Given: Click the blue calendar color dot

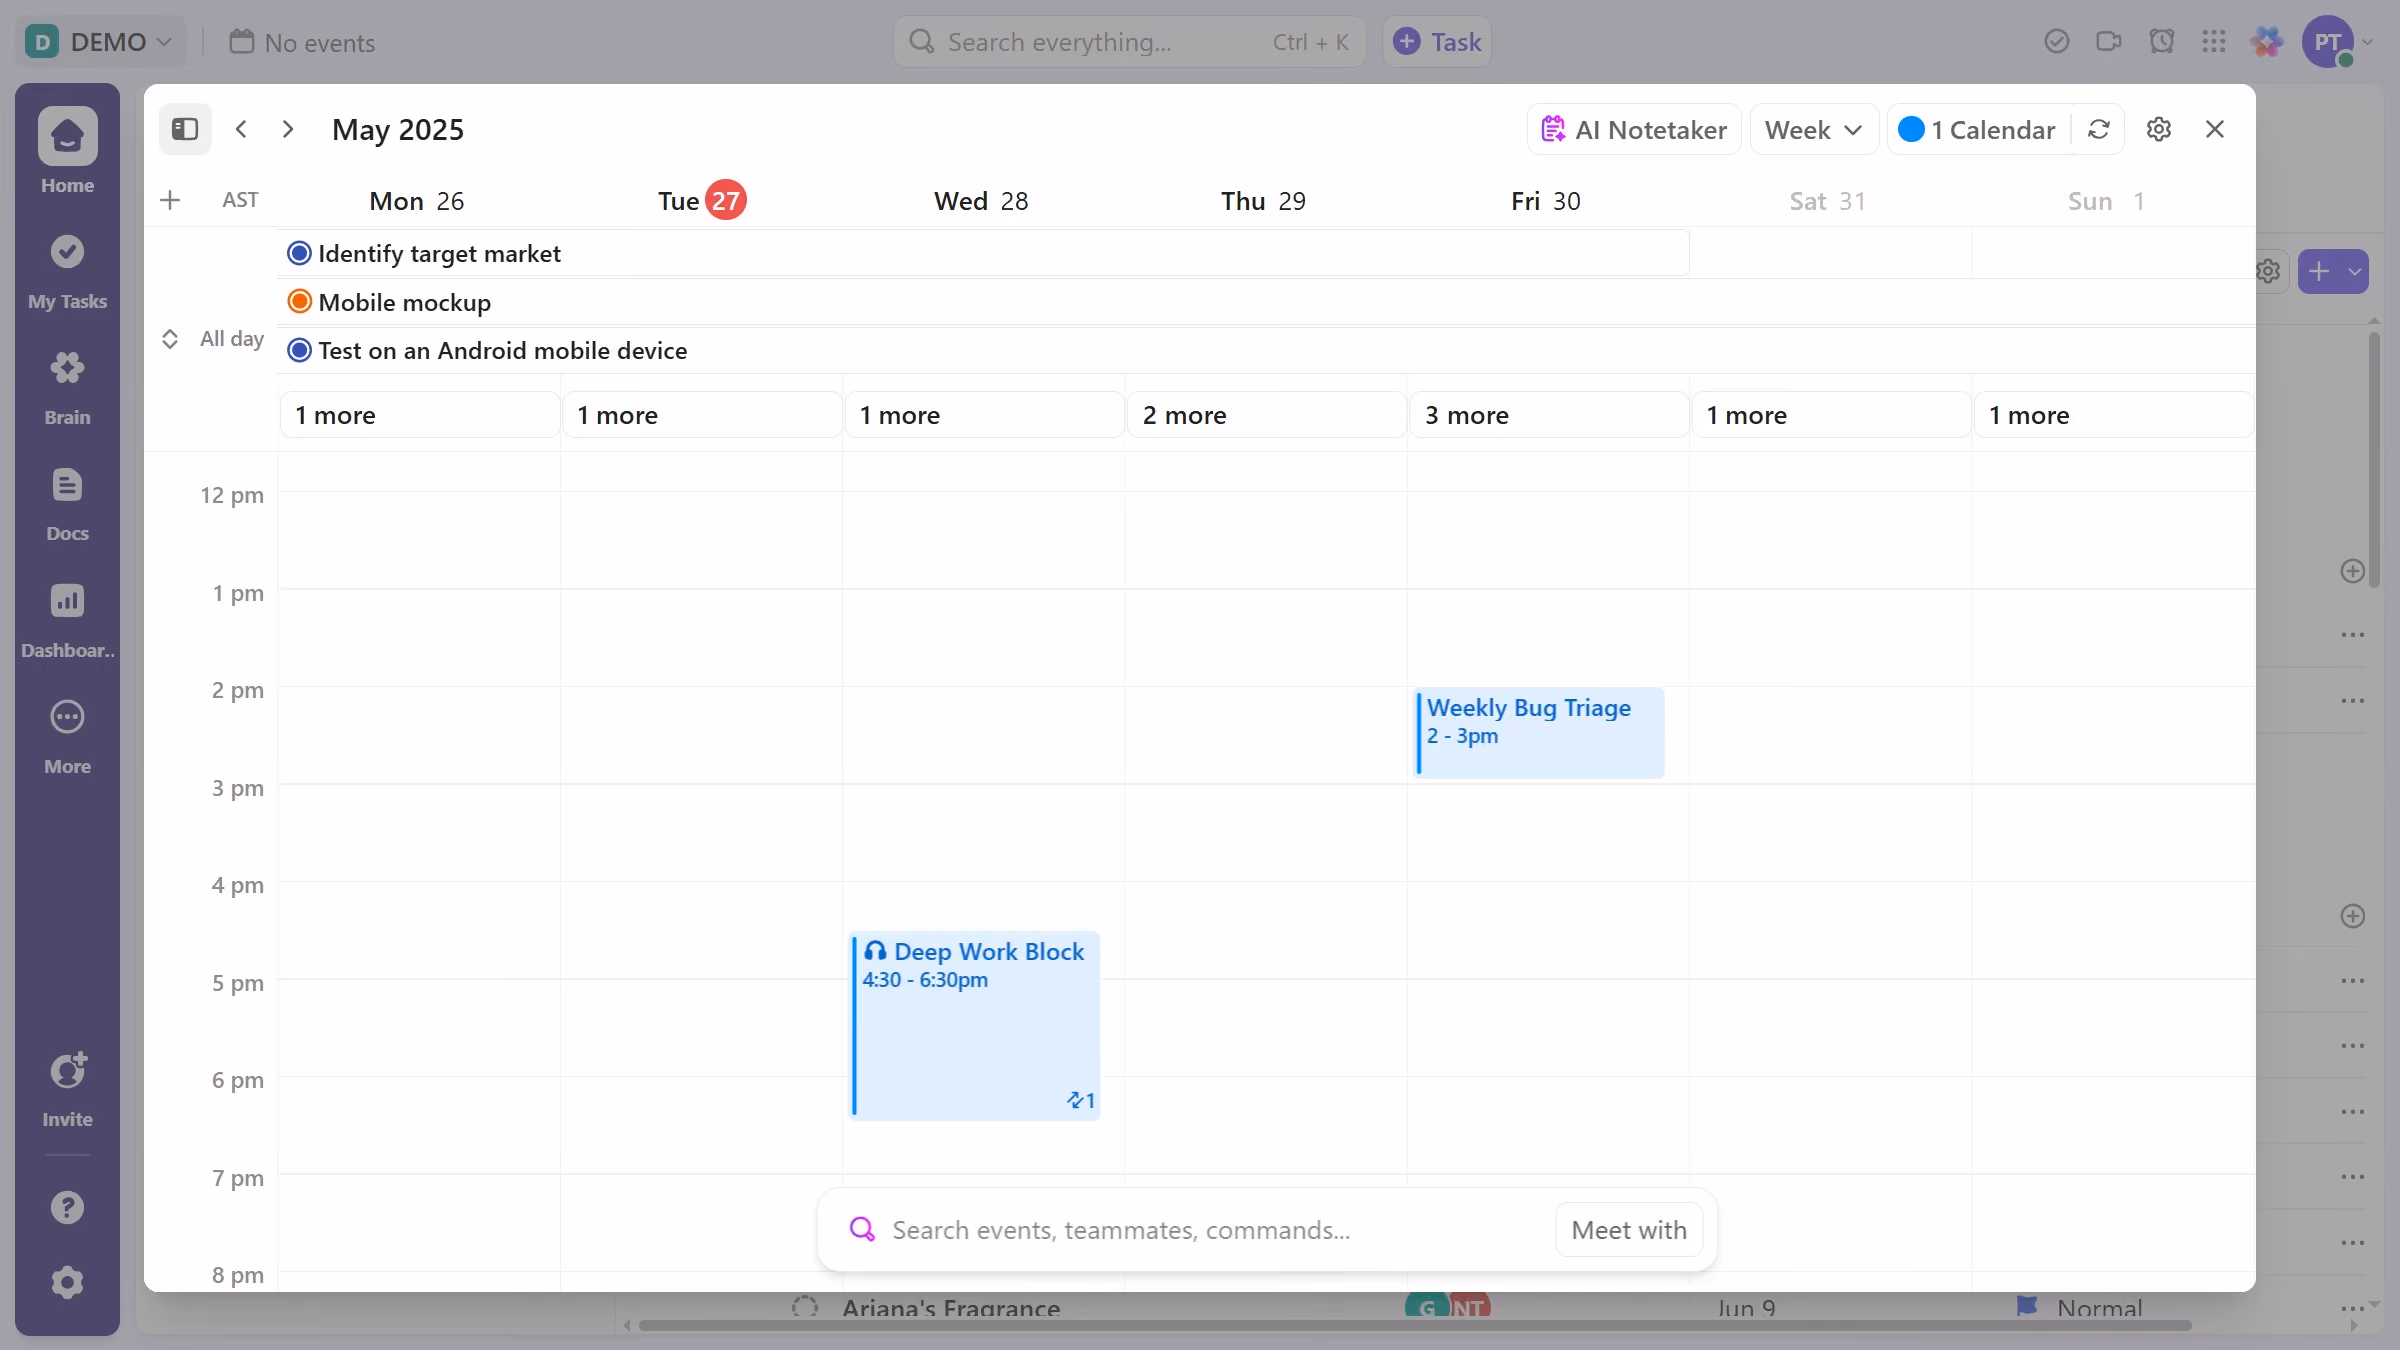Looking at the screenshot, I should [x=1911, y=129].
